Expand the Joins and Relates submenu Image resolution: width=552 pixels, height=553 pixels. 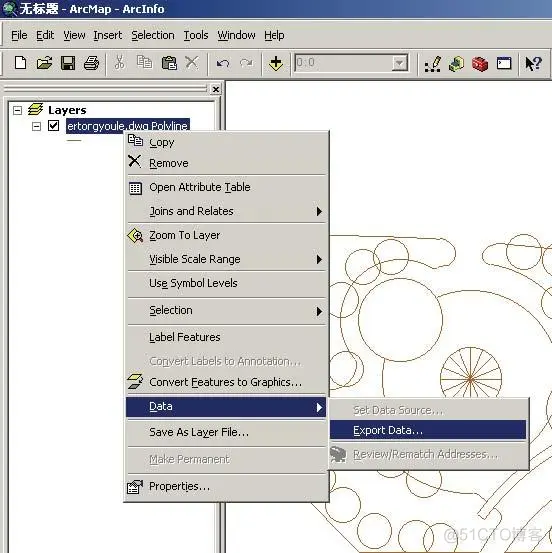[x=226, y=211]
